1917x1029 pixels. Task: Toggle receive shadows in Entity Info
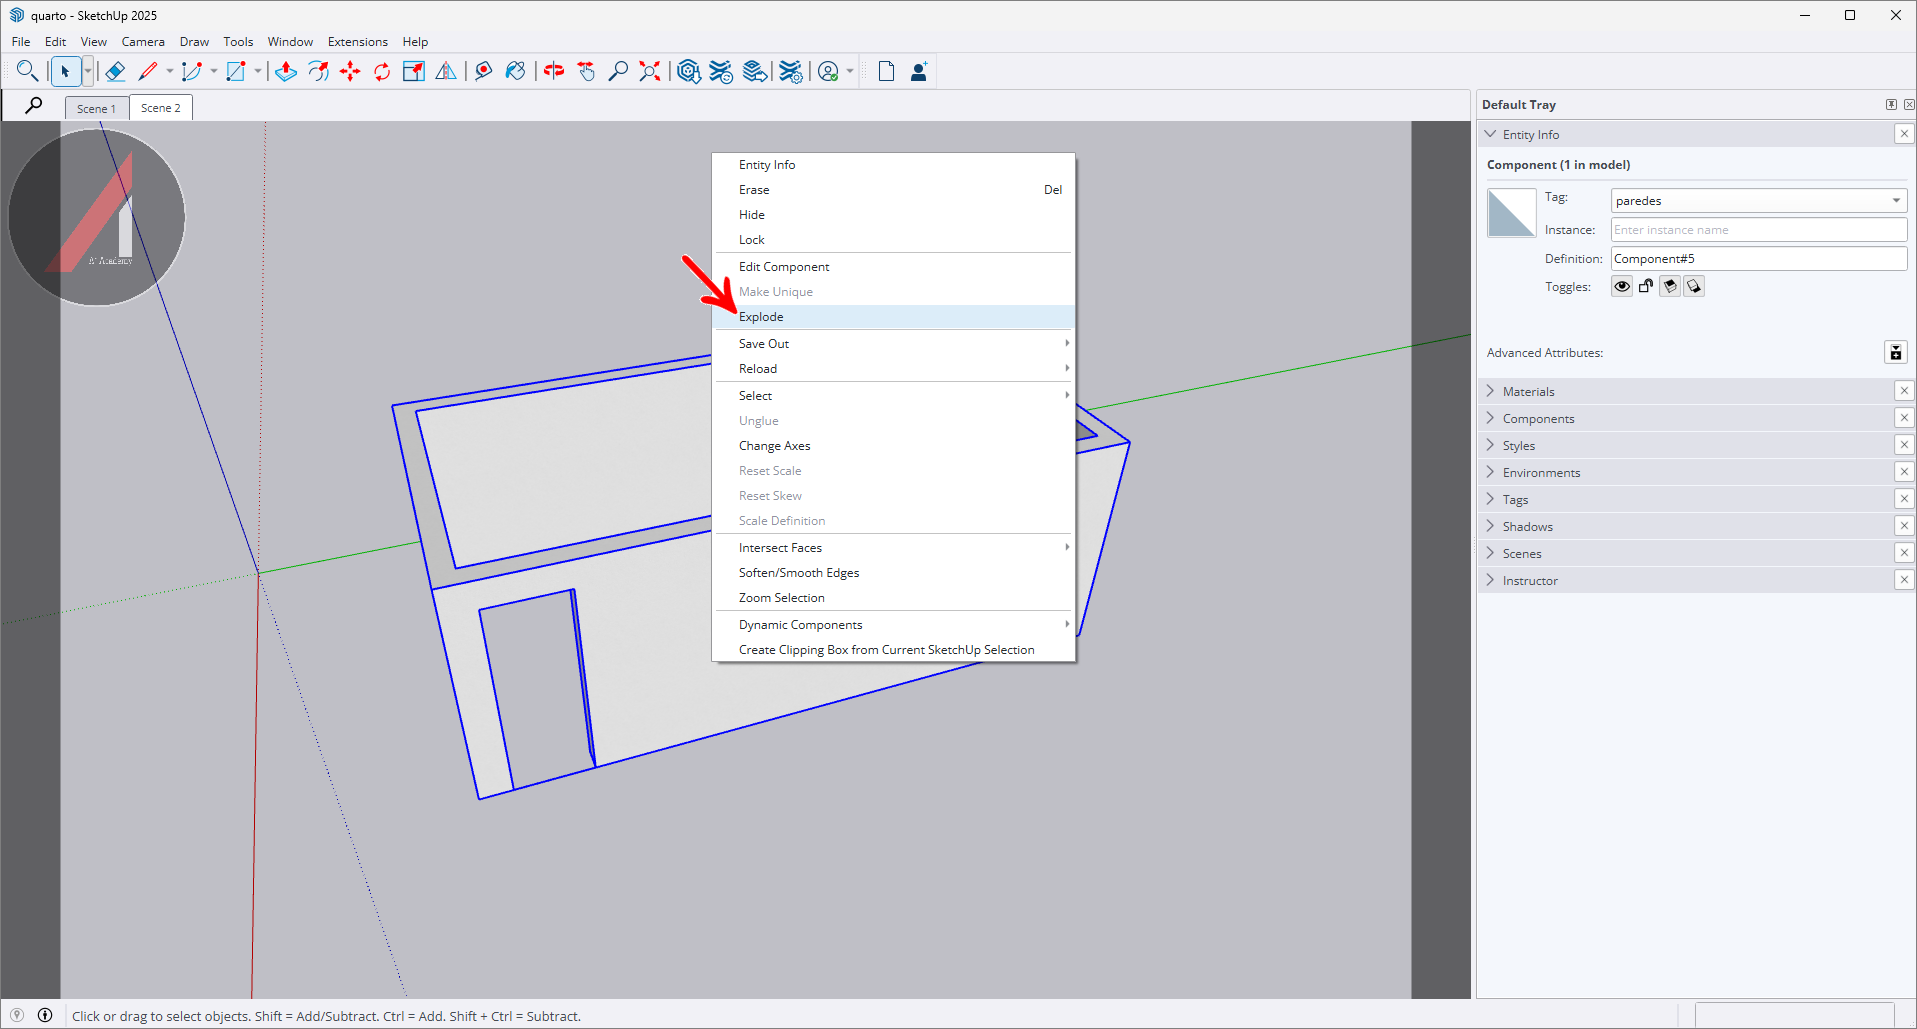point(1670,287)
